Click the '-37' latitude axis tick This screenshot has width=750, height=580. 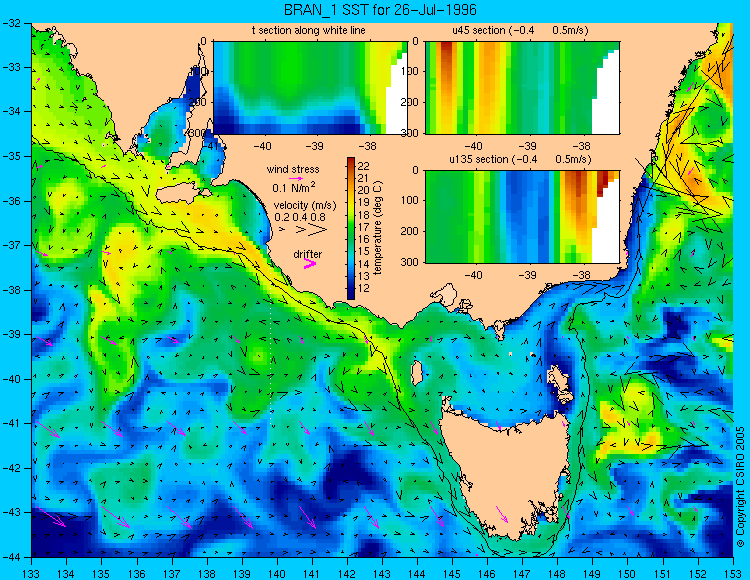(x=11, y=245)
